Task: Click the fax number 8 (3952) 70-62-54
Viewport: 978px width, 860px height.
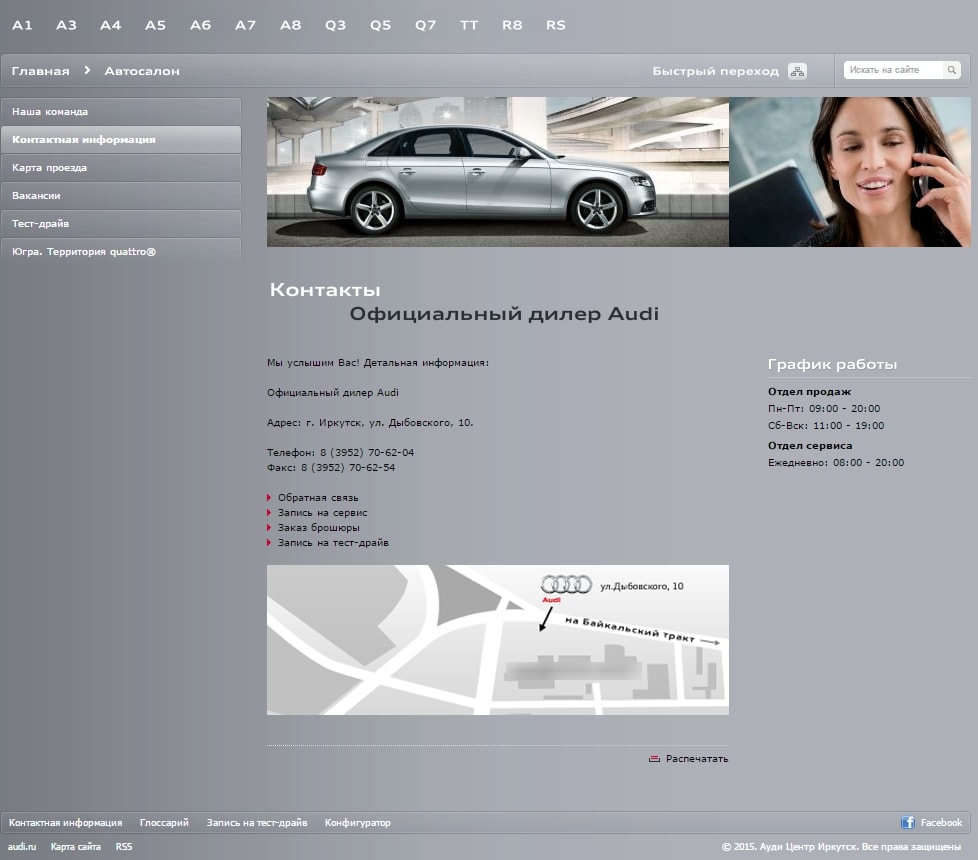Action: pos(348,468)
